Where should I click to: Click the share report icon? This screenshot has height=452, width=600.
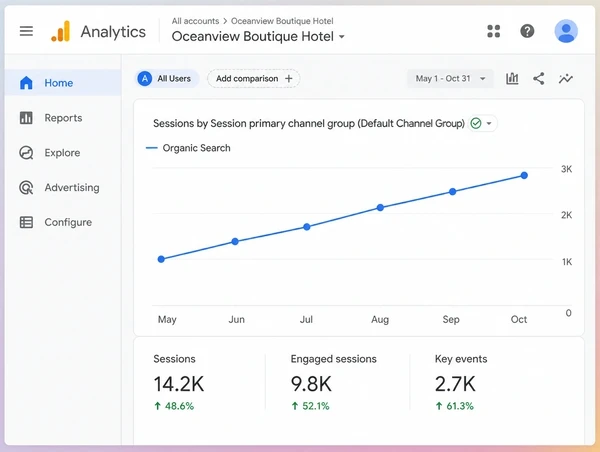pyautogui.click(x=539, y=79)
